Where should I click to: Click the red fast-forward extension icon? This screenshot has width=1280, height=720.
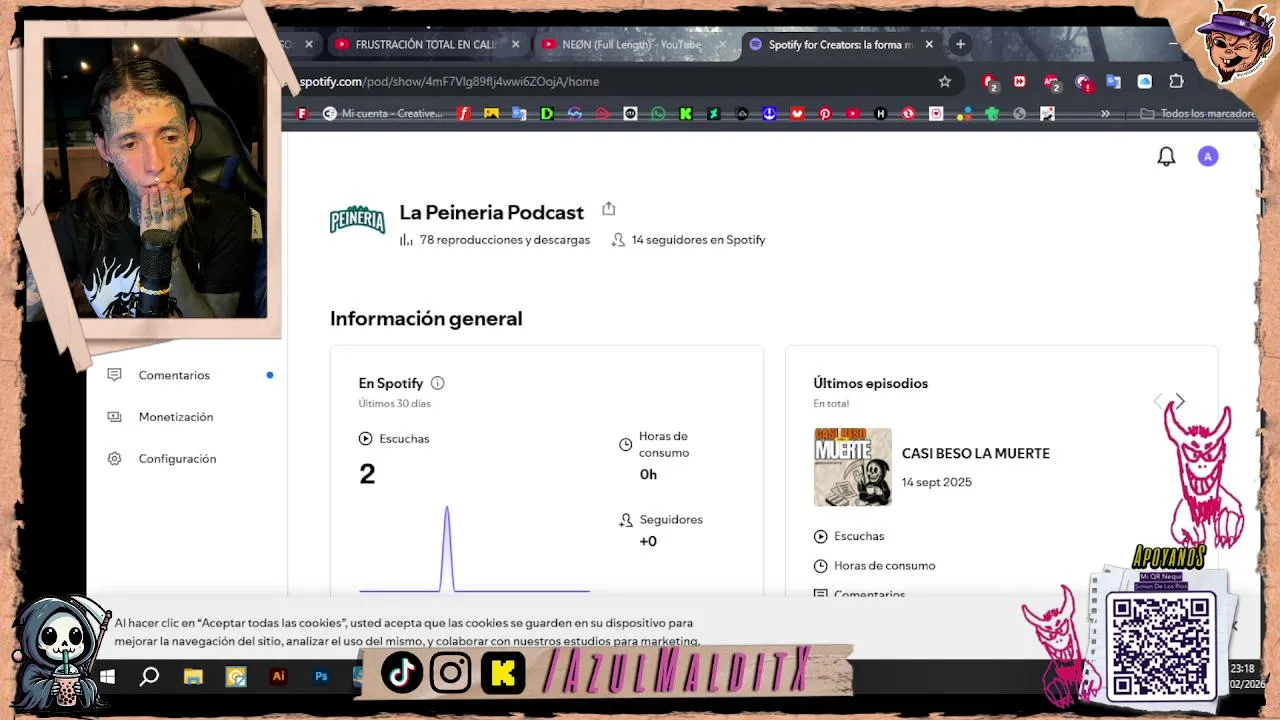tap(1020, 81)
